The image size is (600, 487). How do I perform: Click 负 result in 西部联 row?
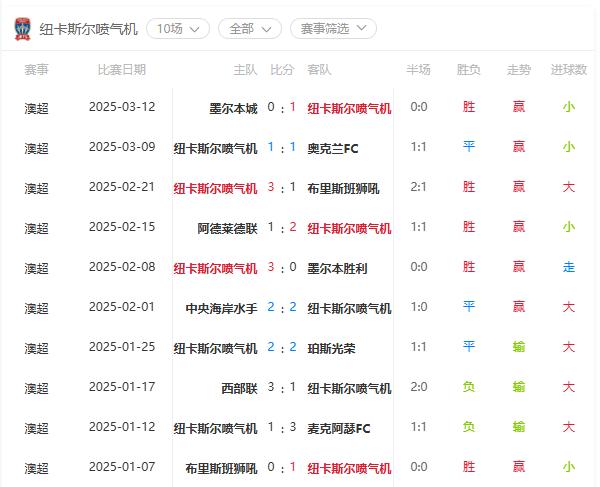pos(469,387)
